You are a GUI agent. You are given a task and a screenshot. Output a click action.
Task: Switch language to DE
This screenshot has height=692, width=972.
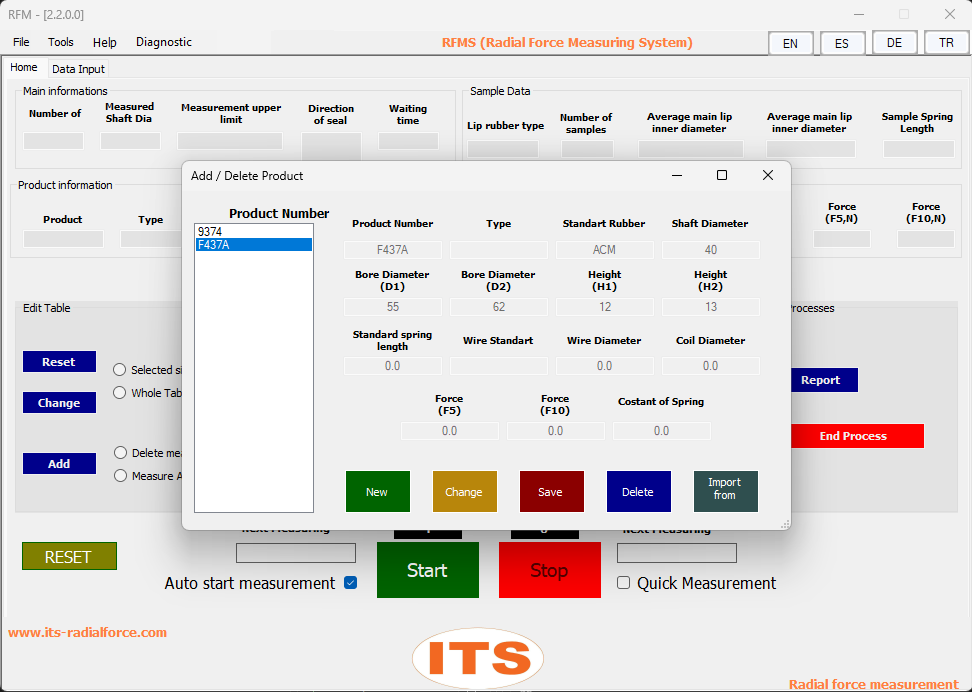pos(894,43)
